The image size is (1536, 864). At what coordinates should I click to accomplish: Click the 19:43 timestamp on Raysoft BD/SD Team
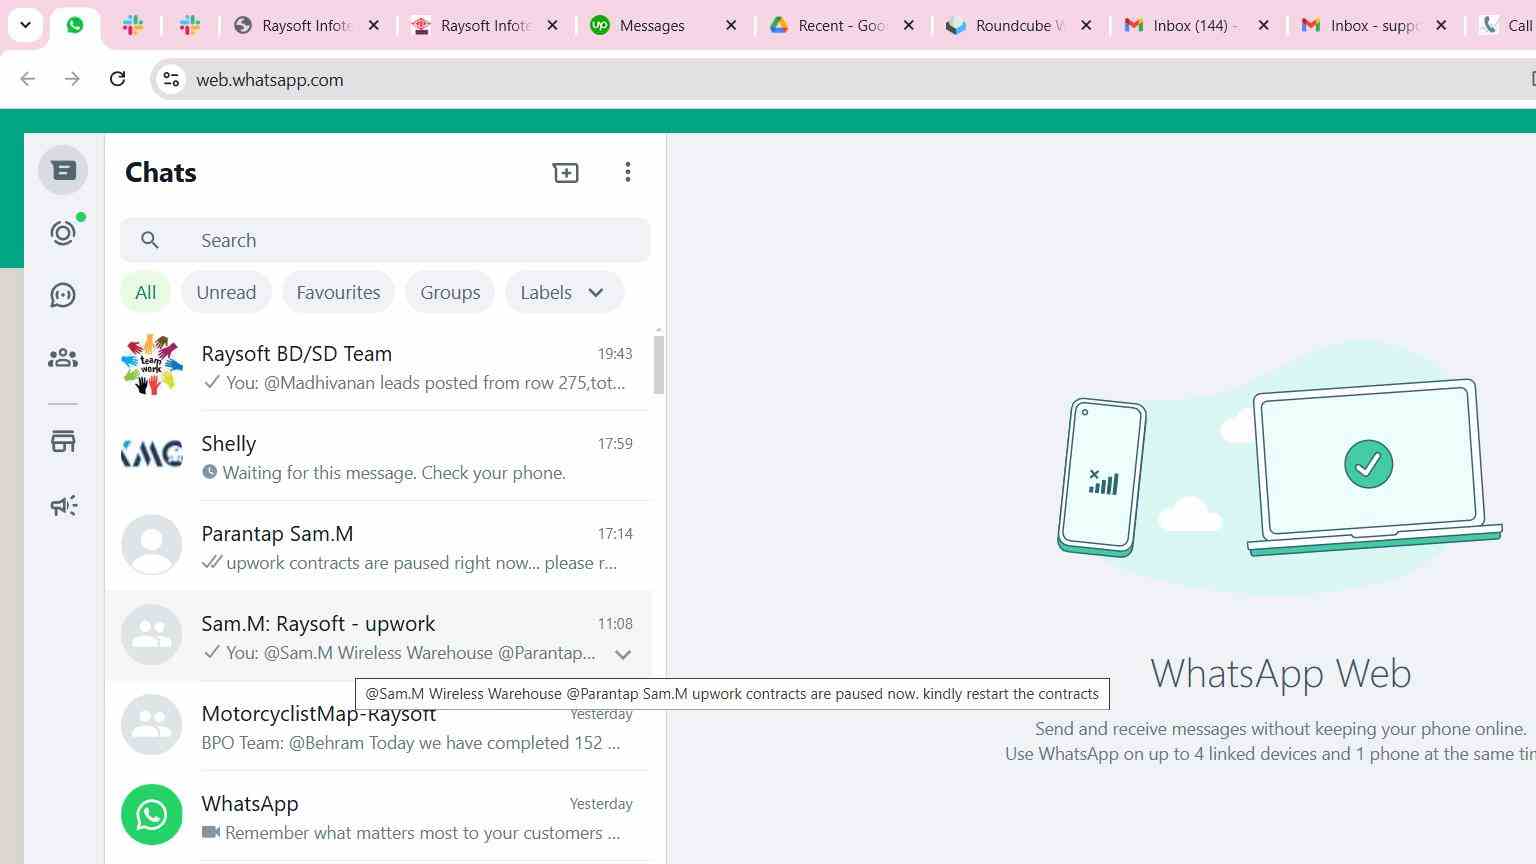[615, 354]
